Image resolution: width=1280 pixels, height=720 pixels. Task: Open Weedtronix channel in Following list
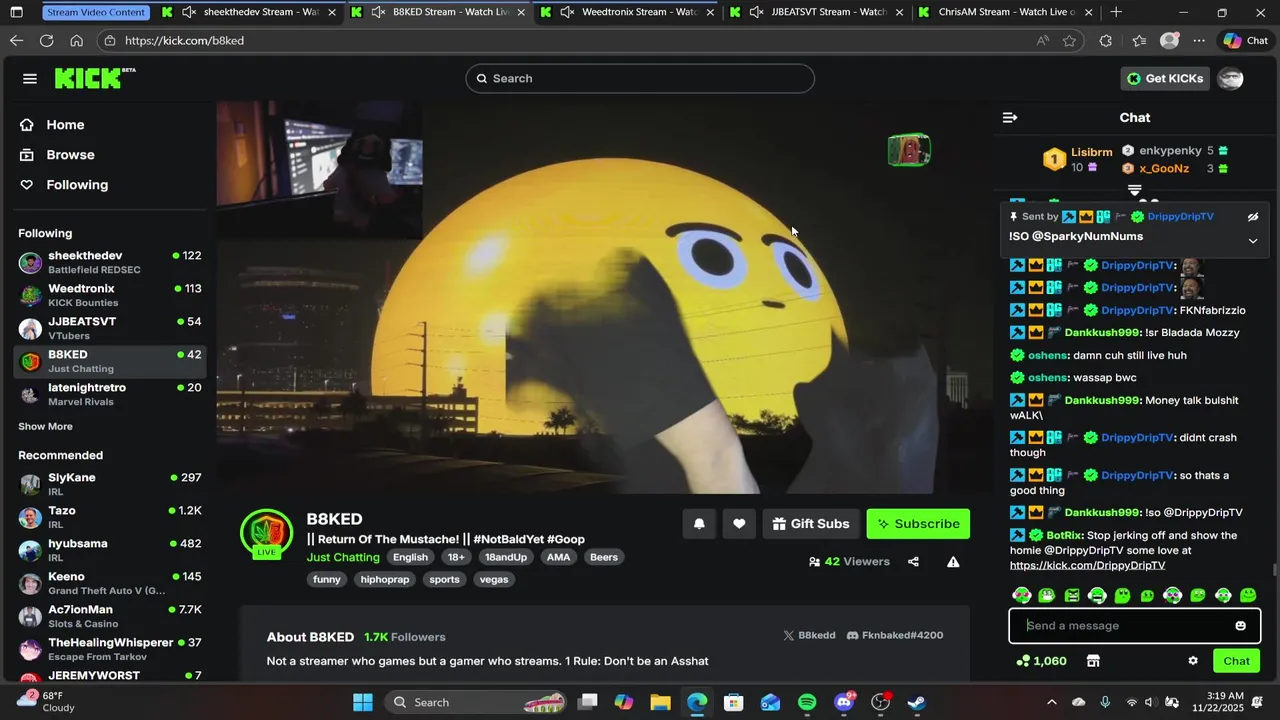(x=110, y=295)
